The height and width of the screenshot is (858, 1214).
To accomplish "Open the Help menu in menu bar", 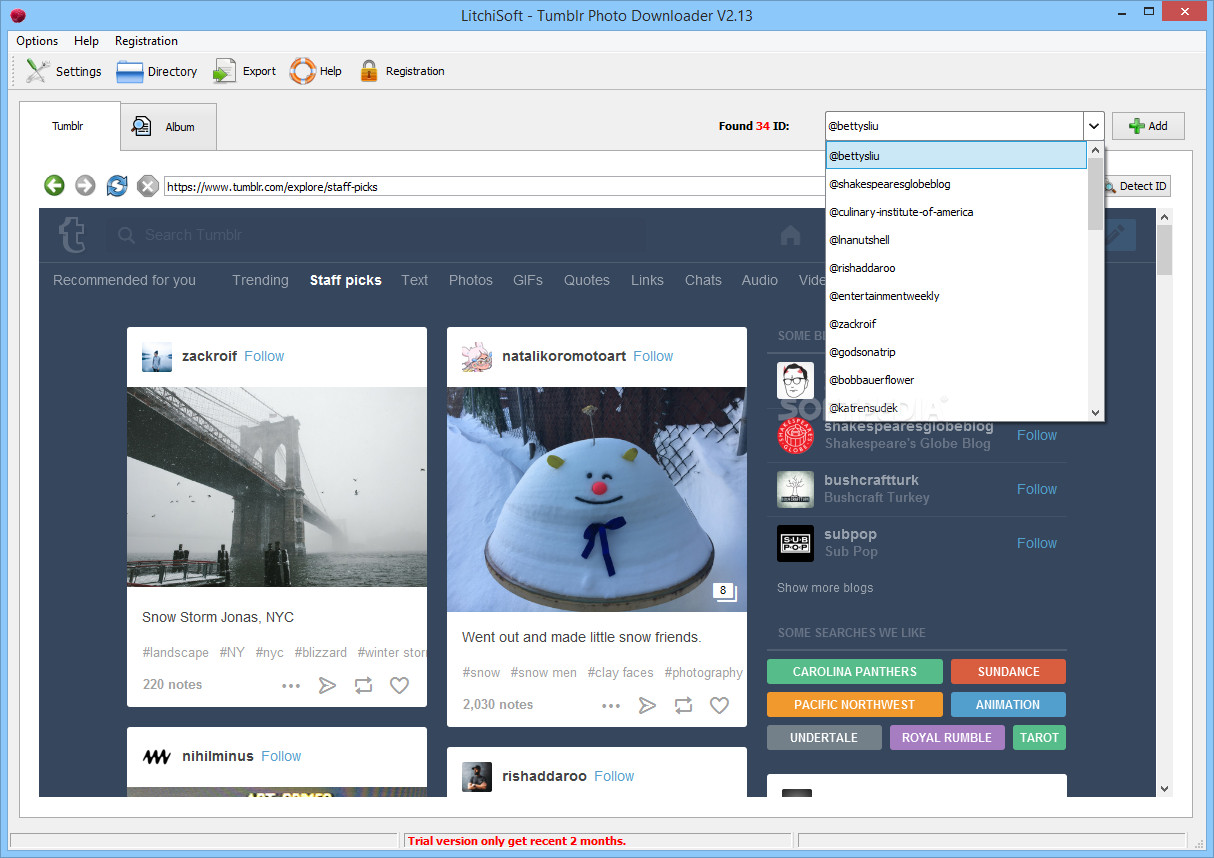I will point(86,41).
